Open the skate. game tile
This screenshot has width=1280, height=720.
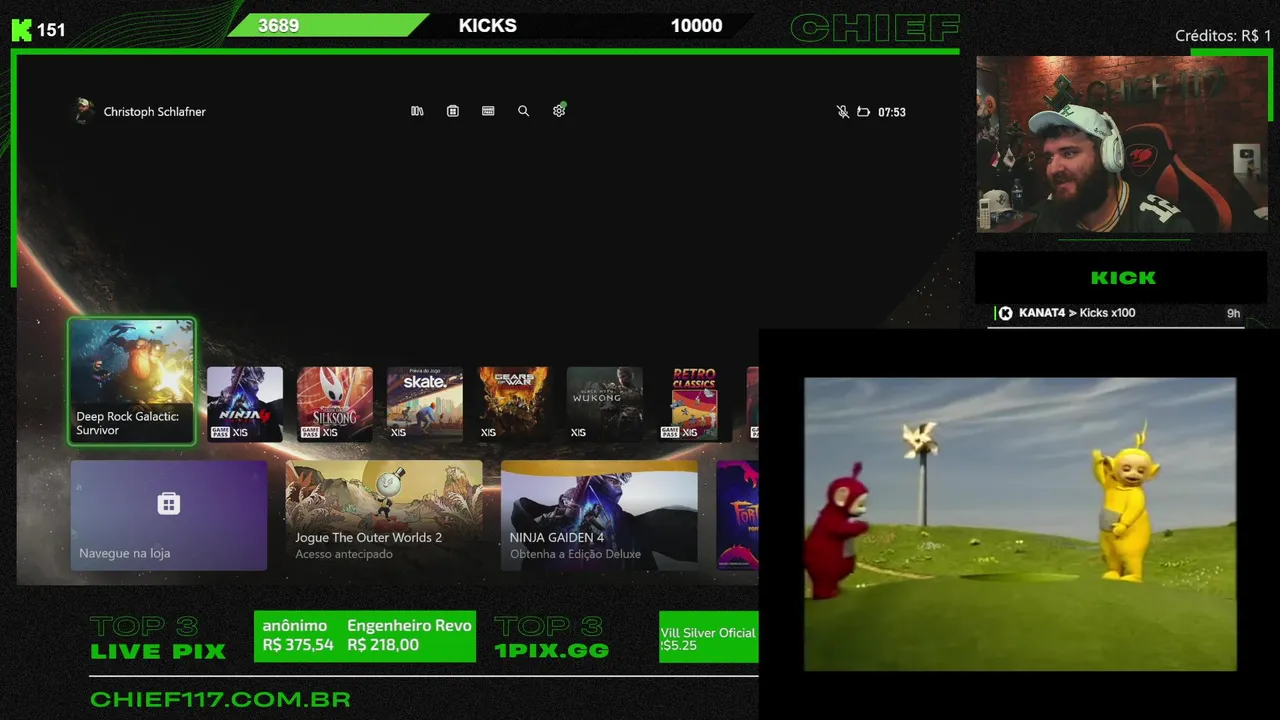(425, 404)
